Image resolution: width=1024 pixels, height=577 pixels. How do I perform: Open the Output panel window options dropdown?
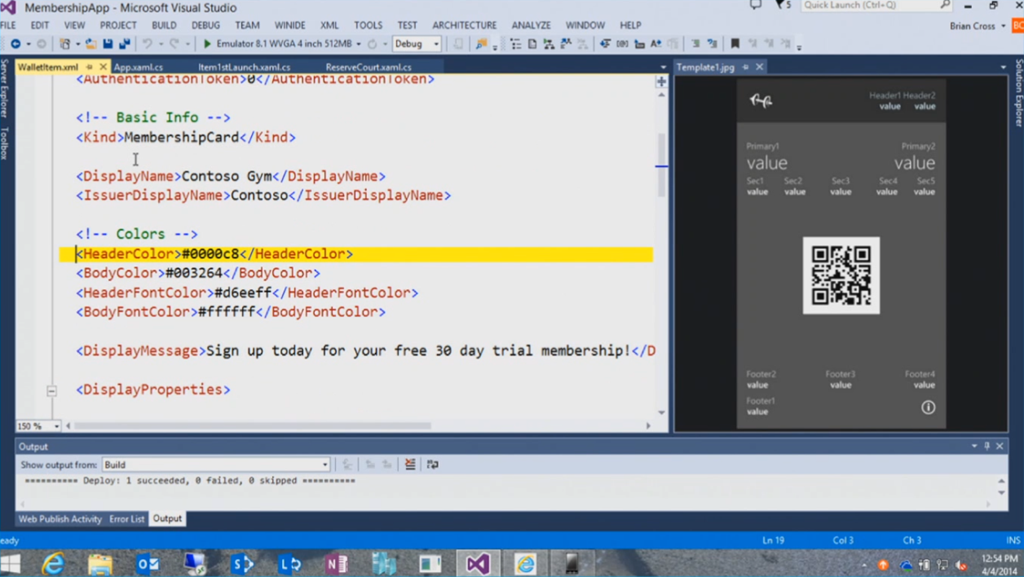click(974, 446)
